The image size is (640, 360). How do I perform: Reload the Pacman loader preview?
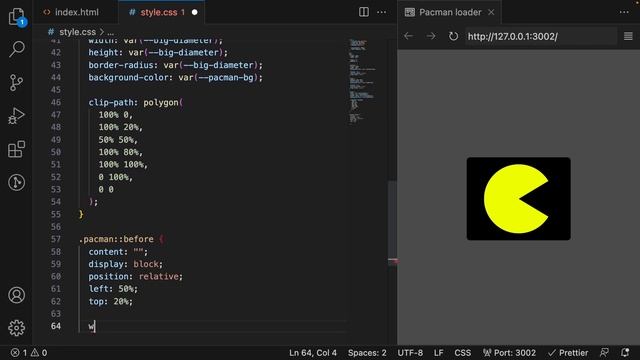tap(453, 36)
